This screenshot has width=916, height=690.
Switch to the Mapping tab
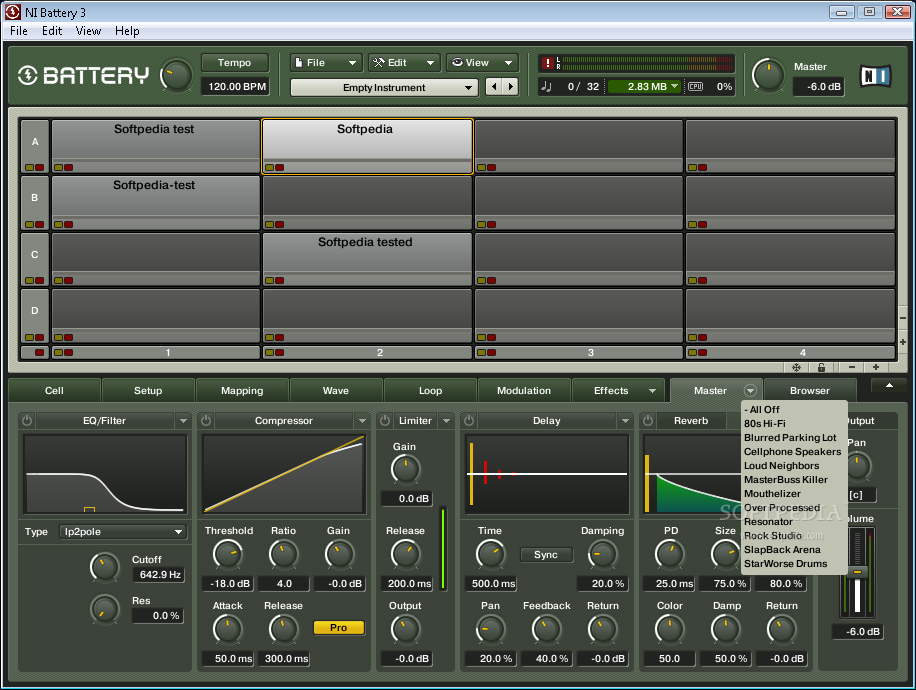click(x=242, y=390)
